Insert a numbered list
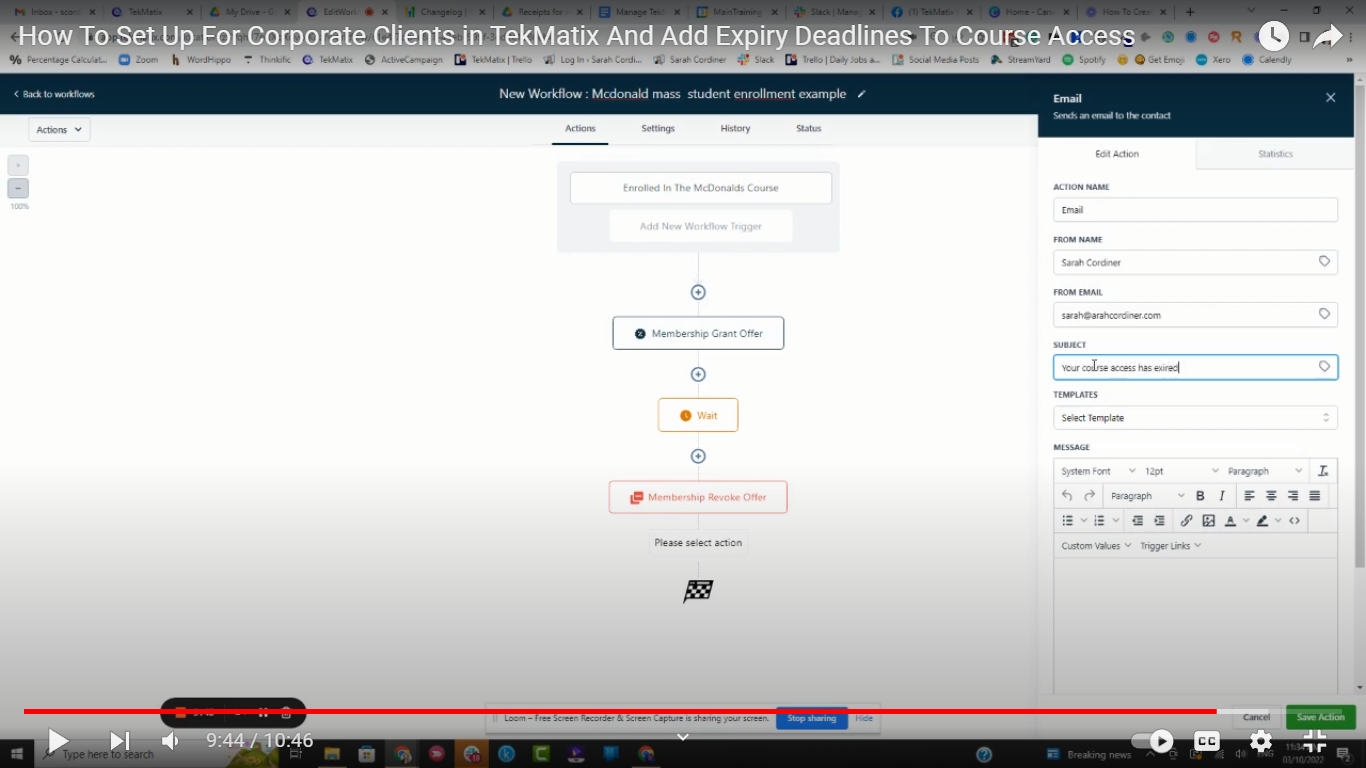This screenshot has height=768, width=1366. (x=1099, y=521)
